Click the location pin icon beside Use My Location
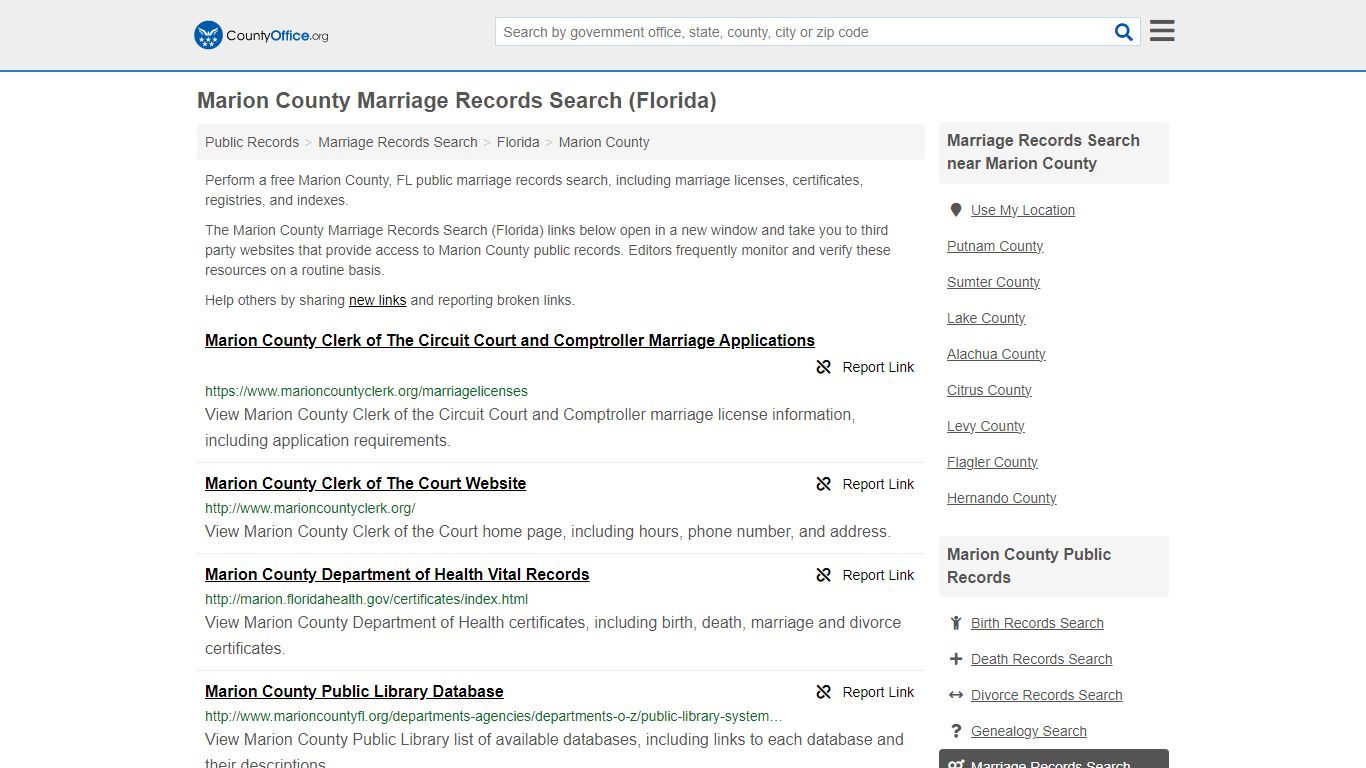1366x768 pixels. coord(956,210)
